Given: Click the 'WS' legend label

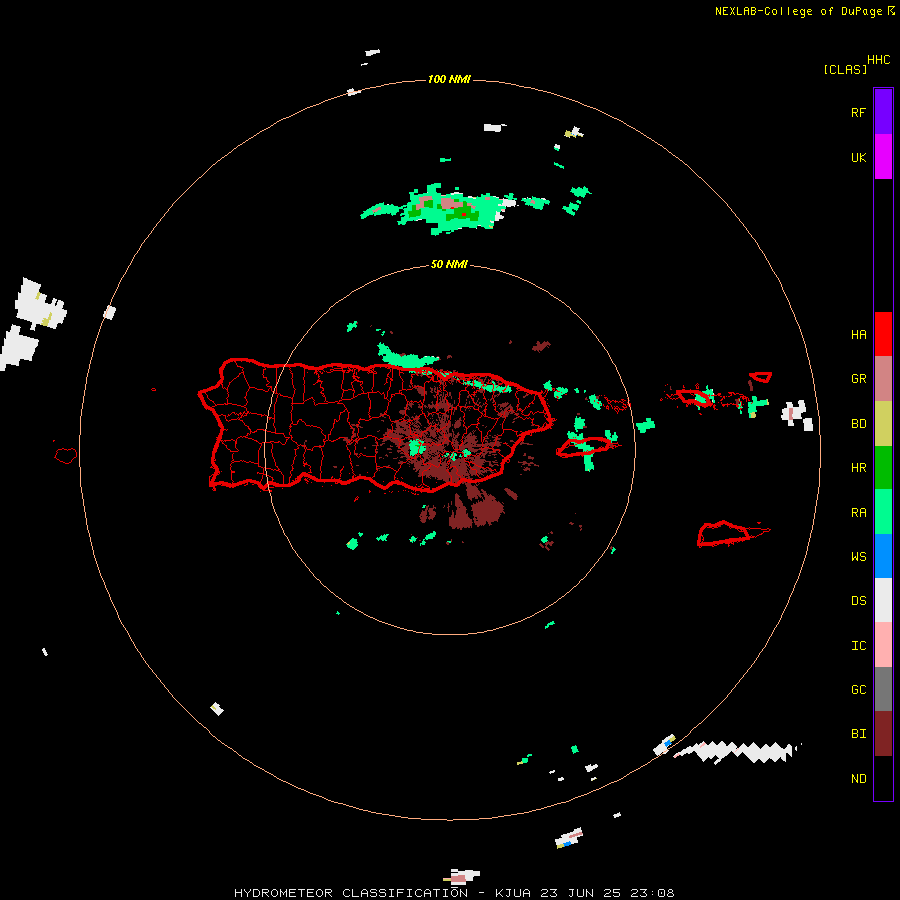Looking at the screenshot, I should 858,556.
